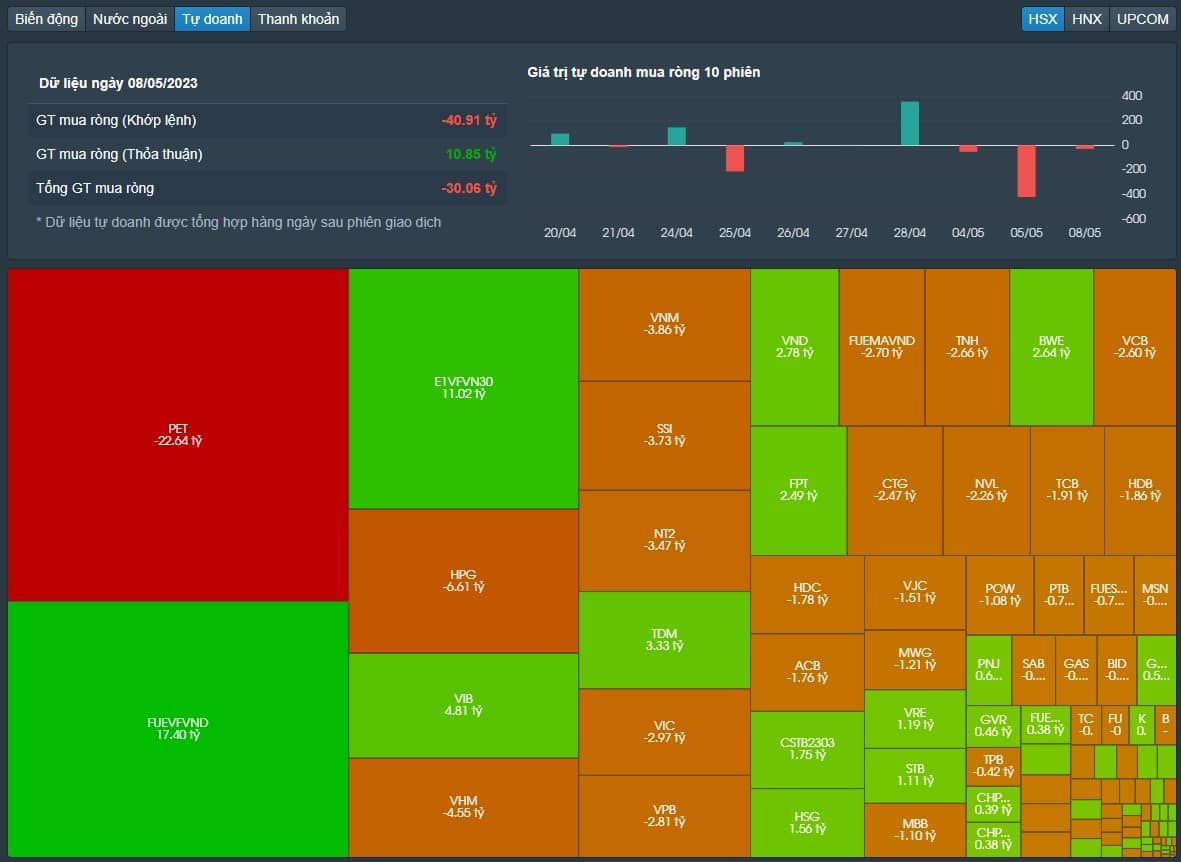Open the CTG treemap block

tap(895, 491)
